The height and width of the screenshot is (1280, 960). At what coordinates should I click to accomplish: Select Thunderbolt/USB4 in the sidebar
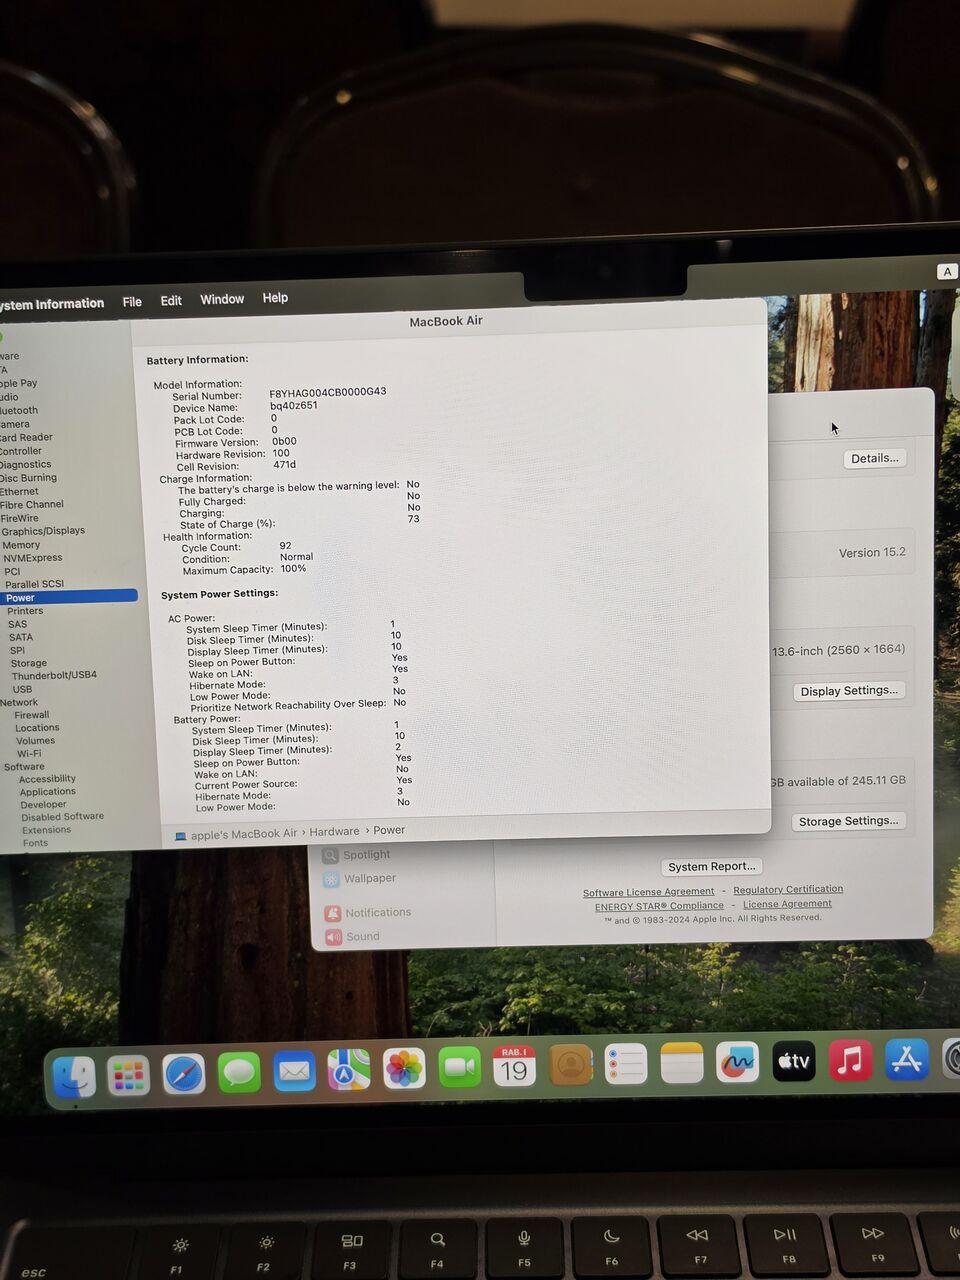tap(54, 675)
